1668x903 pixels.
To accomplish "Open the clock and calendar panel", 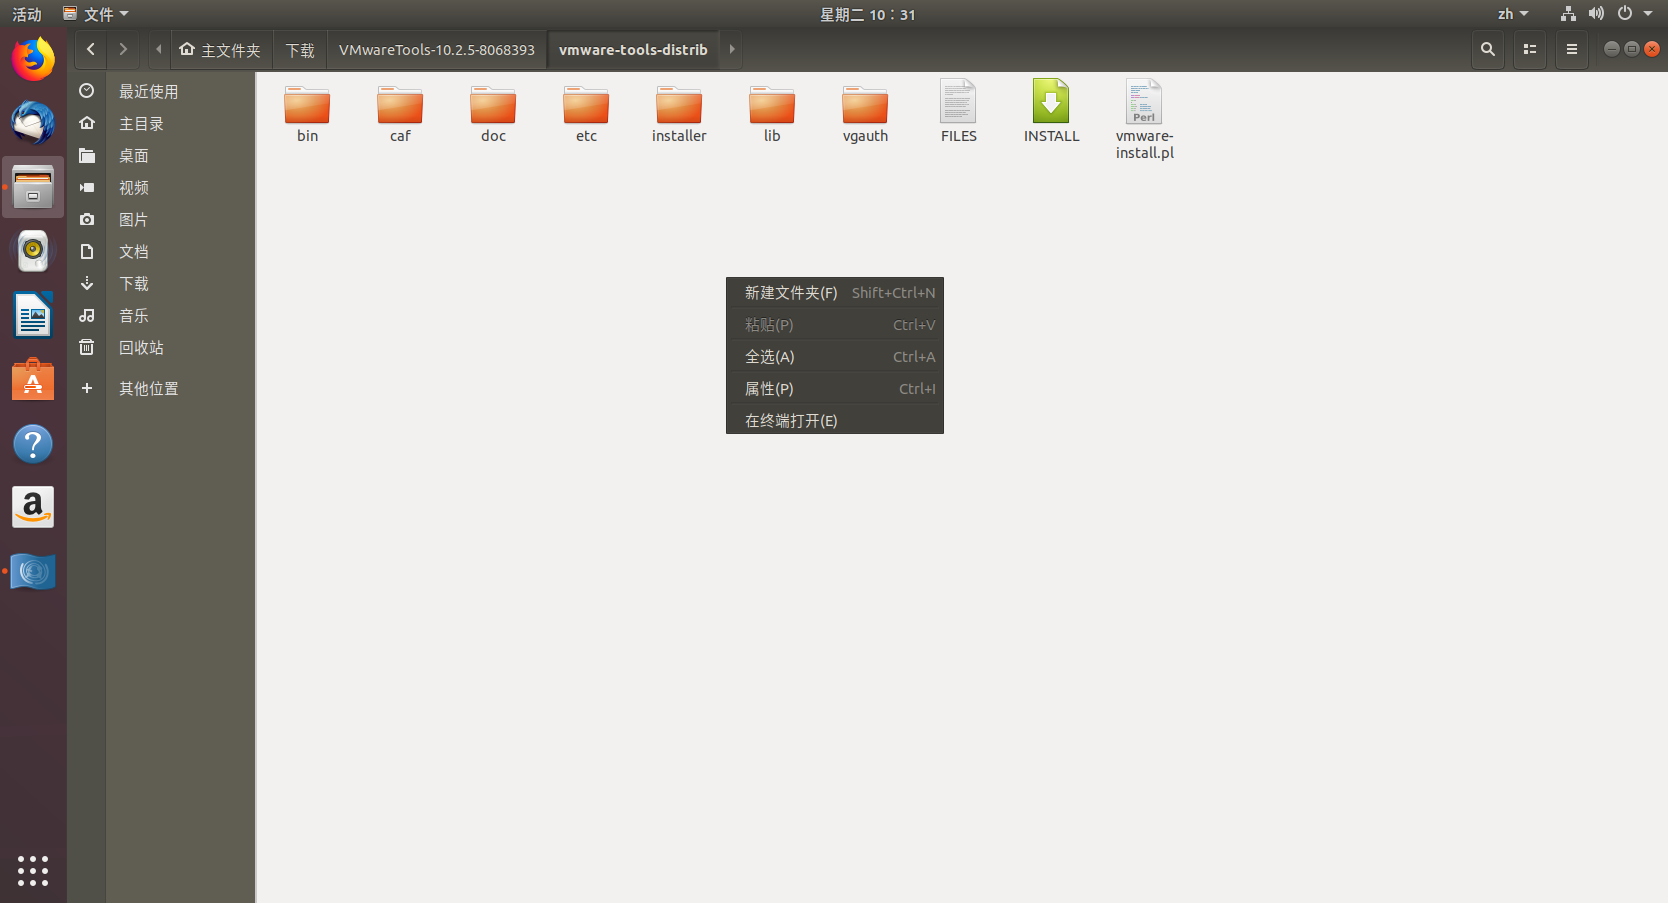I will point(868,14).
